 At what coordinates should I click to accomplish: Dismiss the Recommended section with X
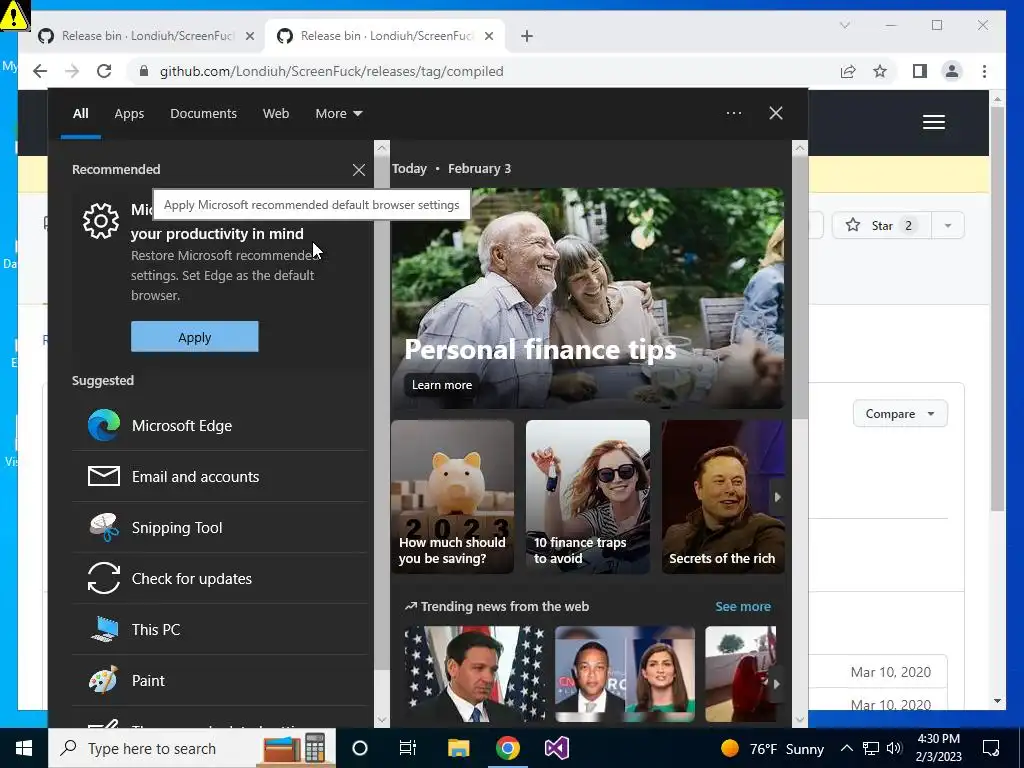coord(359,170)
